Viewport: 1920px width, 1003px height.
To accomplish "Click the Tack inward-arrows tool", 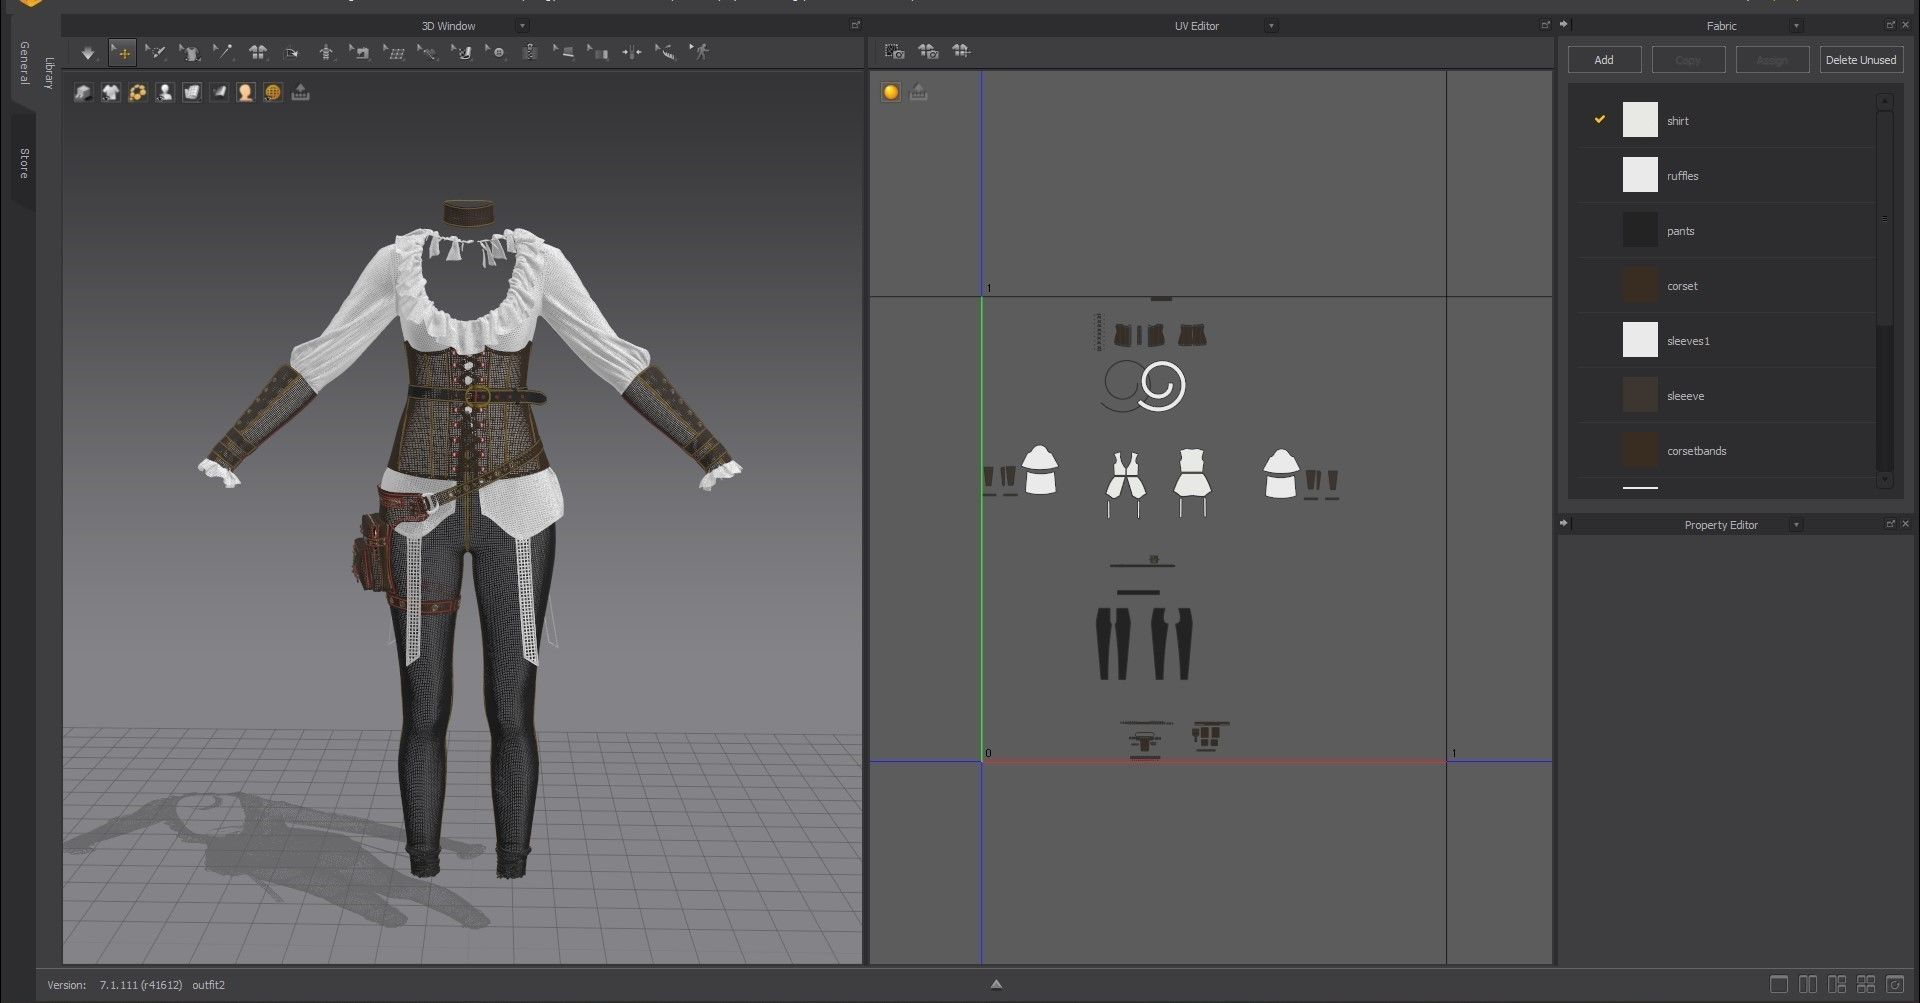I will coord(632,52).
